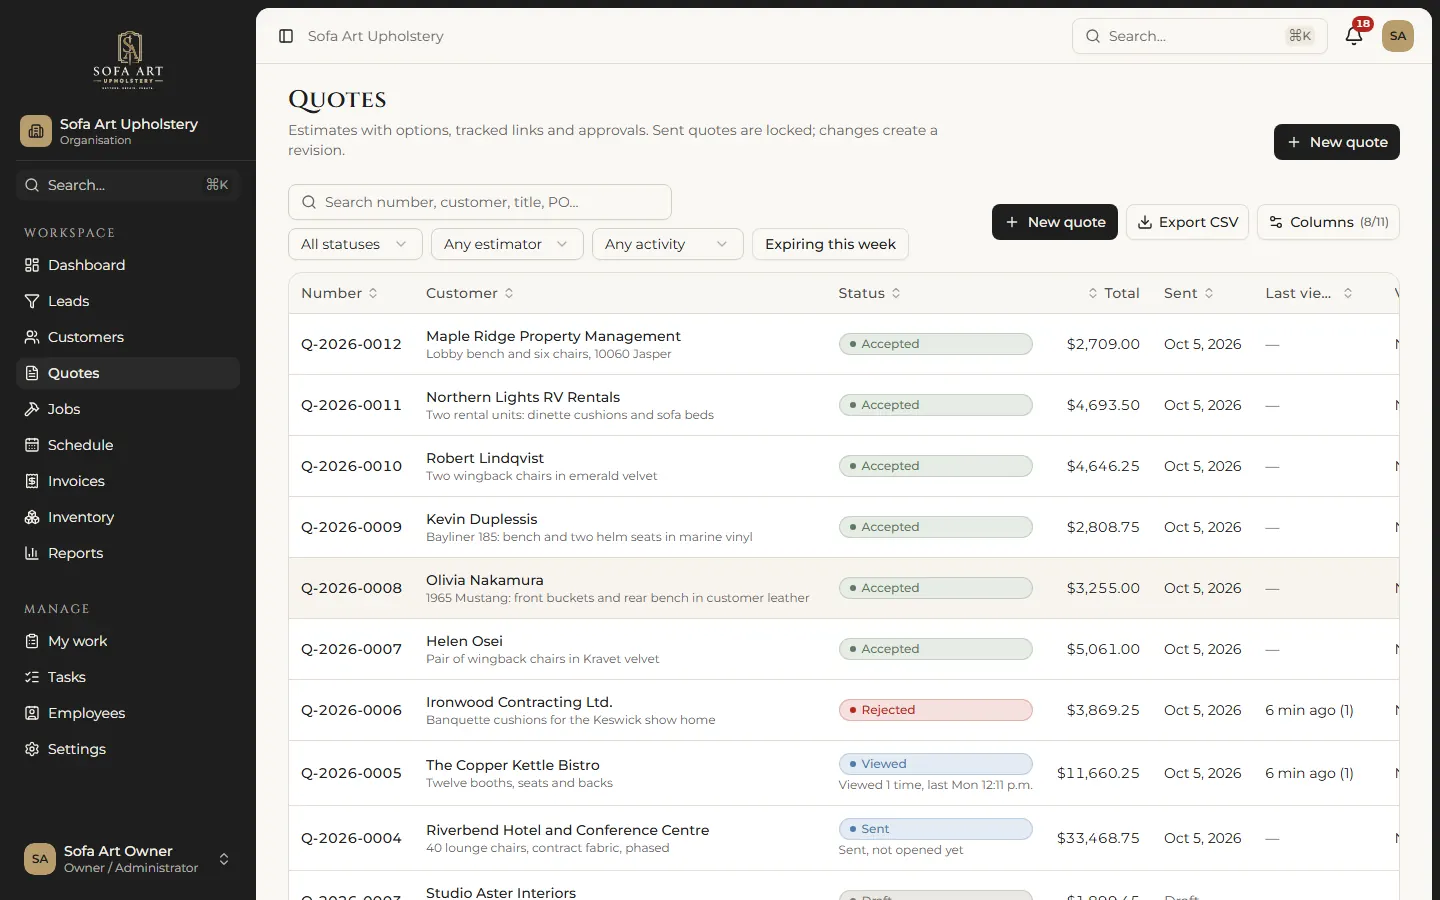Click the Reports chart icon
The image size is (1440, 900).
pos(32,553)
